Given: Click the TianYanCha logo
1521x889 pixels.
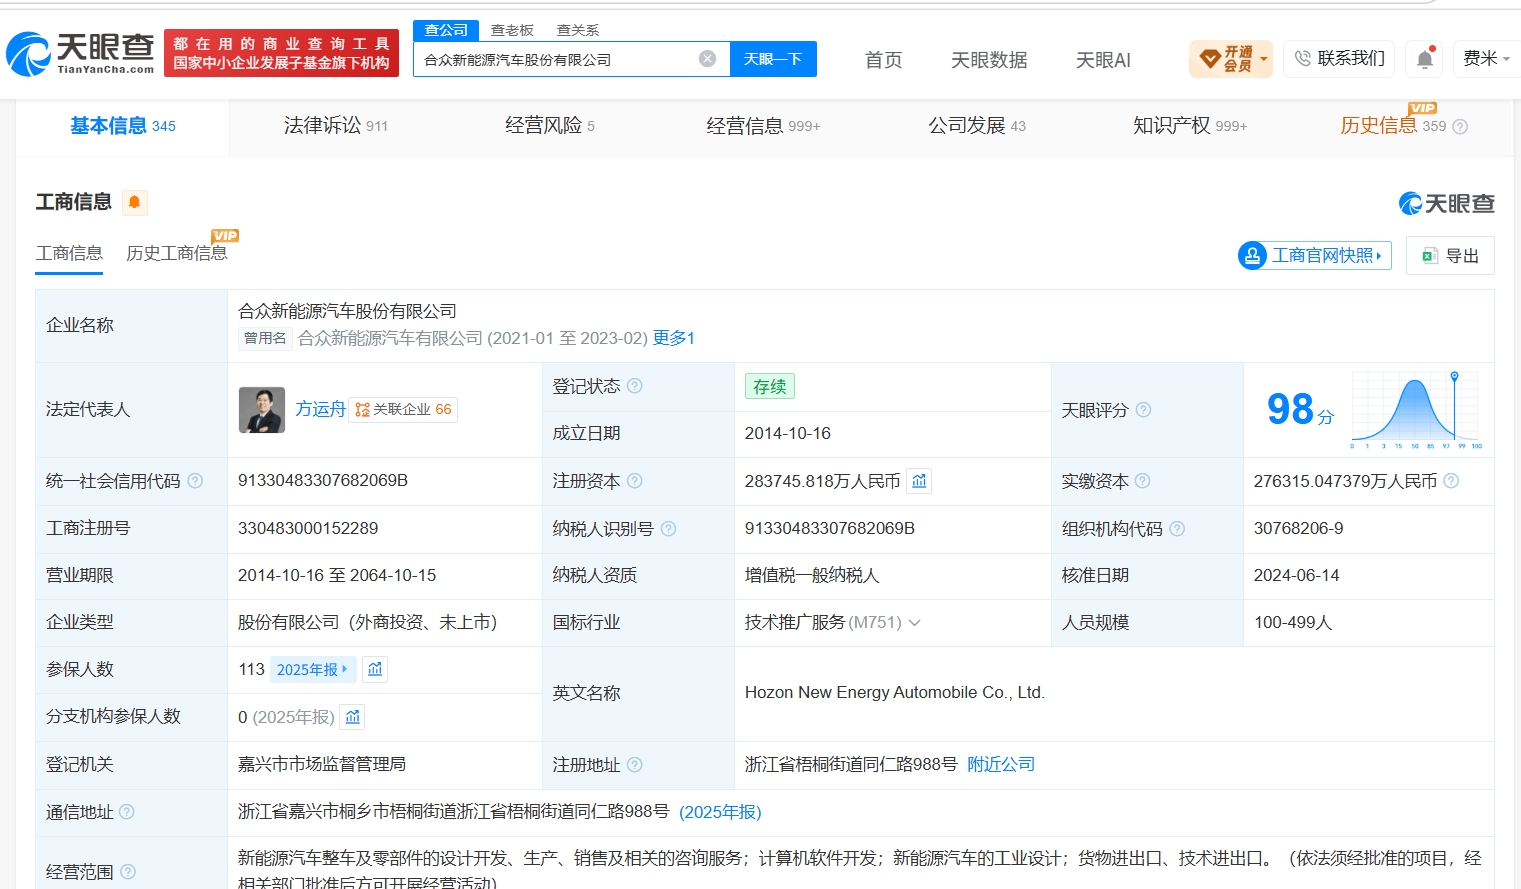Looking at the screenshot, I should coord(80,53).
